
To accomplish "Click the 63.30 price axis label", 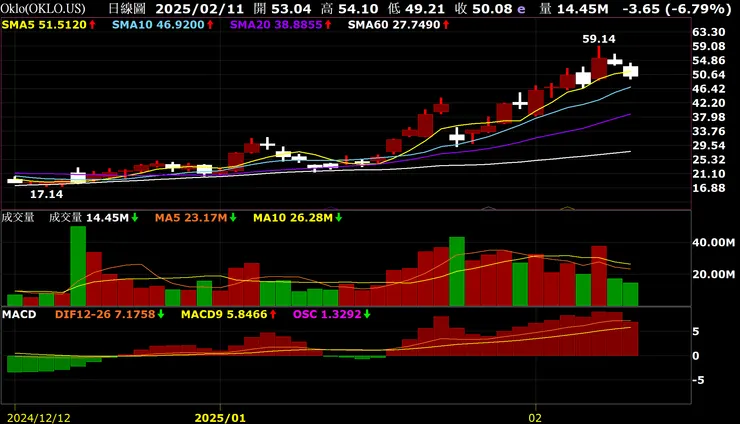I will click(x=709, y=32).
